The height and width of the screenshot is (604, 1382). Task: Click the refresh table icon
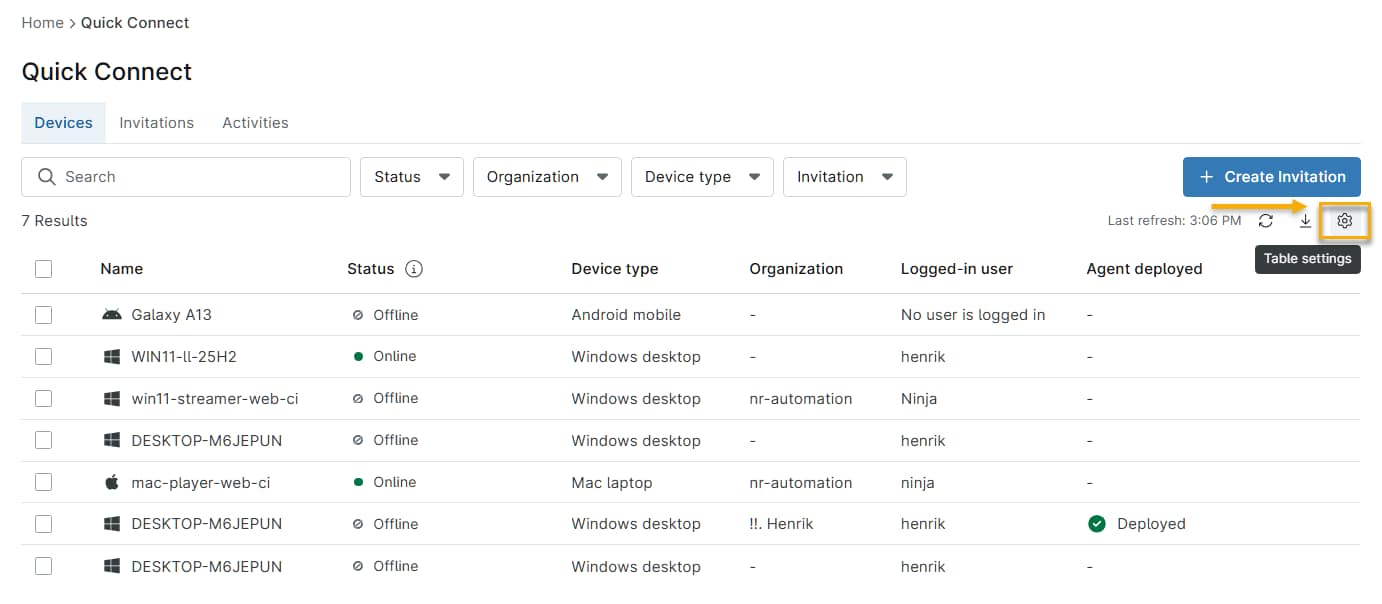[x=1266, y=221]
